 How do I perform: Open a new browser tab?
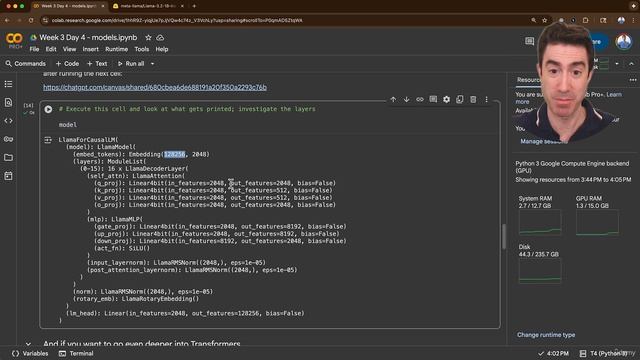tap(194, 6)
